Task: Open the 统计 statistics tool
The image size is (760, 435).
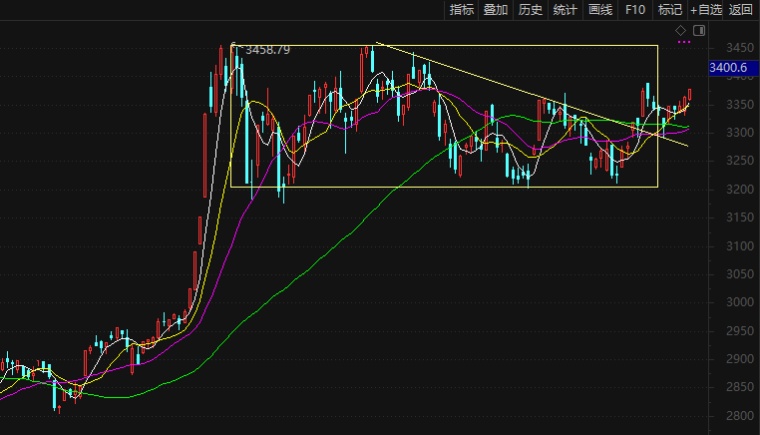Action: [x=565, y=10]
